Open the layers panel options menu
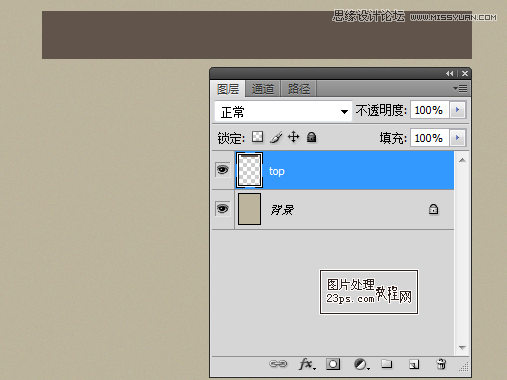The image size is (507, 380). [460, 89]
